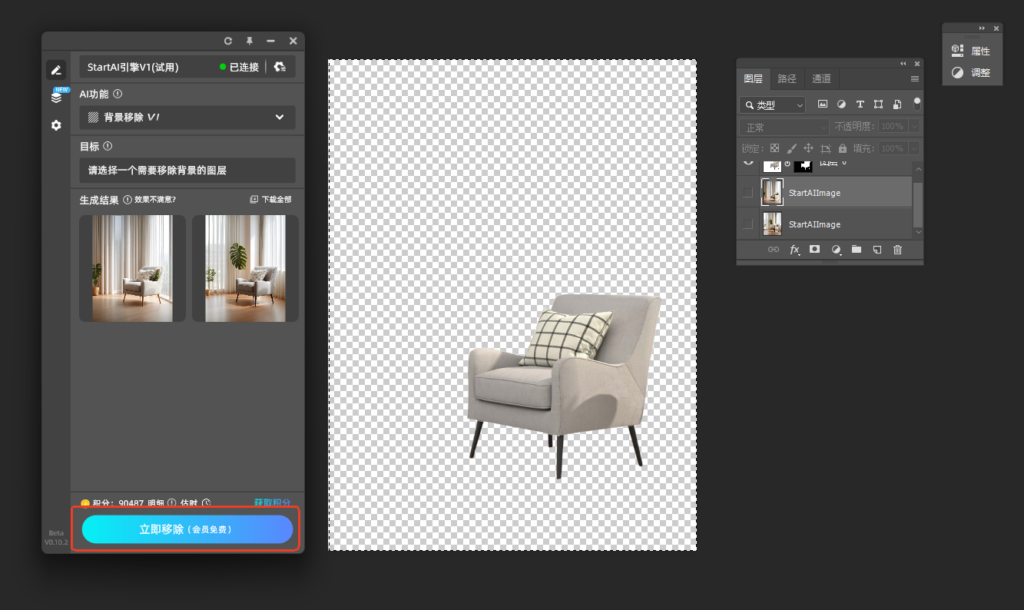Open the fx layer style menu
Image resolution: width=1024 pixels, height=610 pixels.
click(795, 249)
